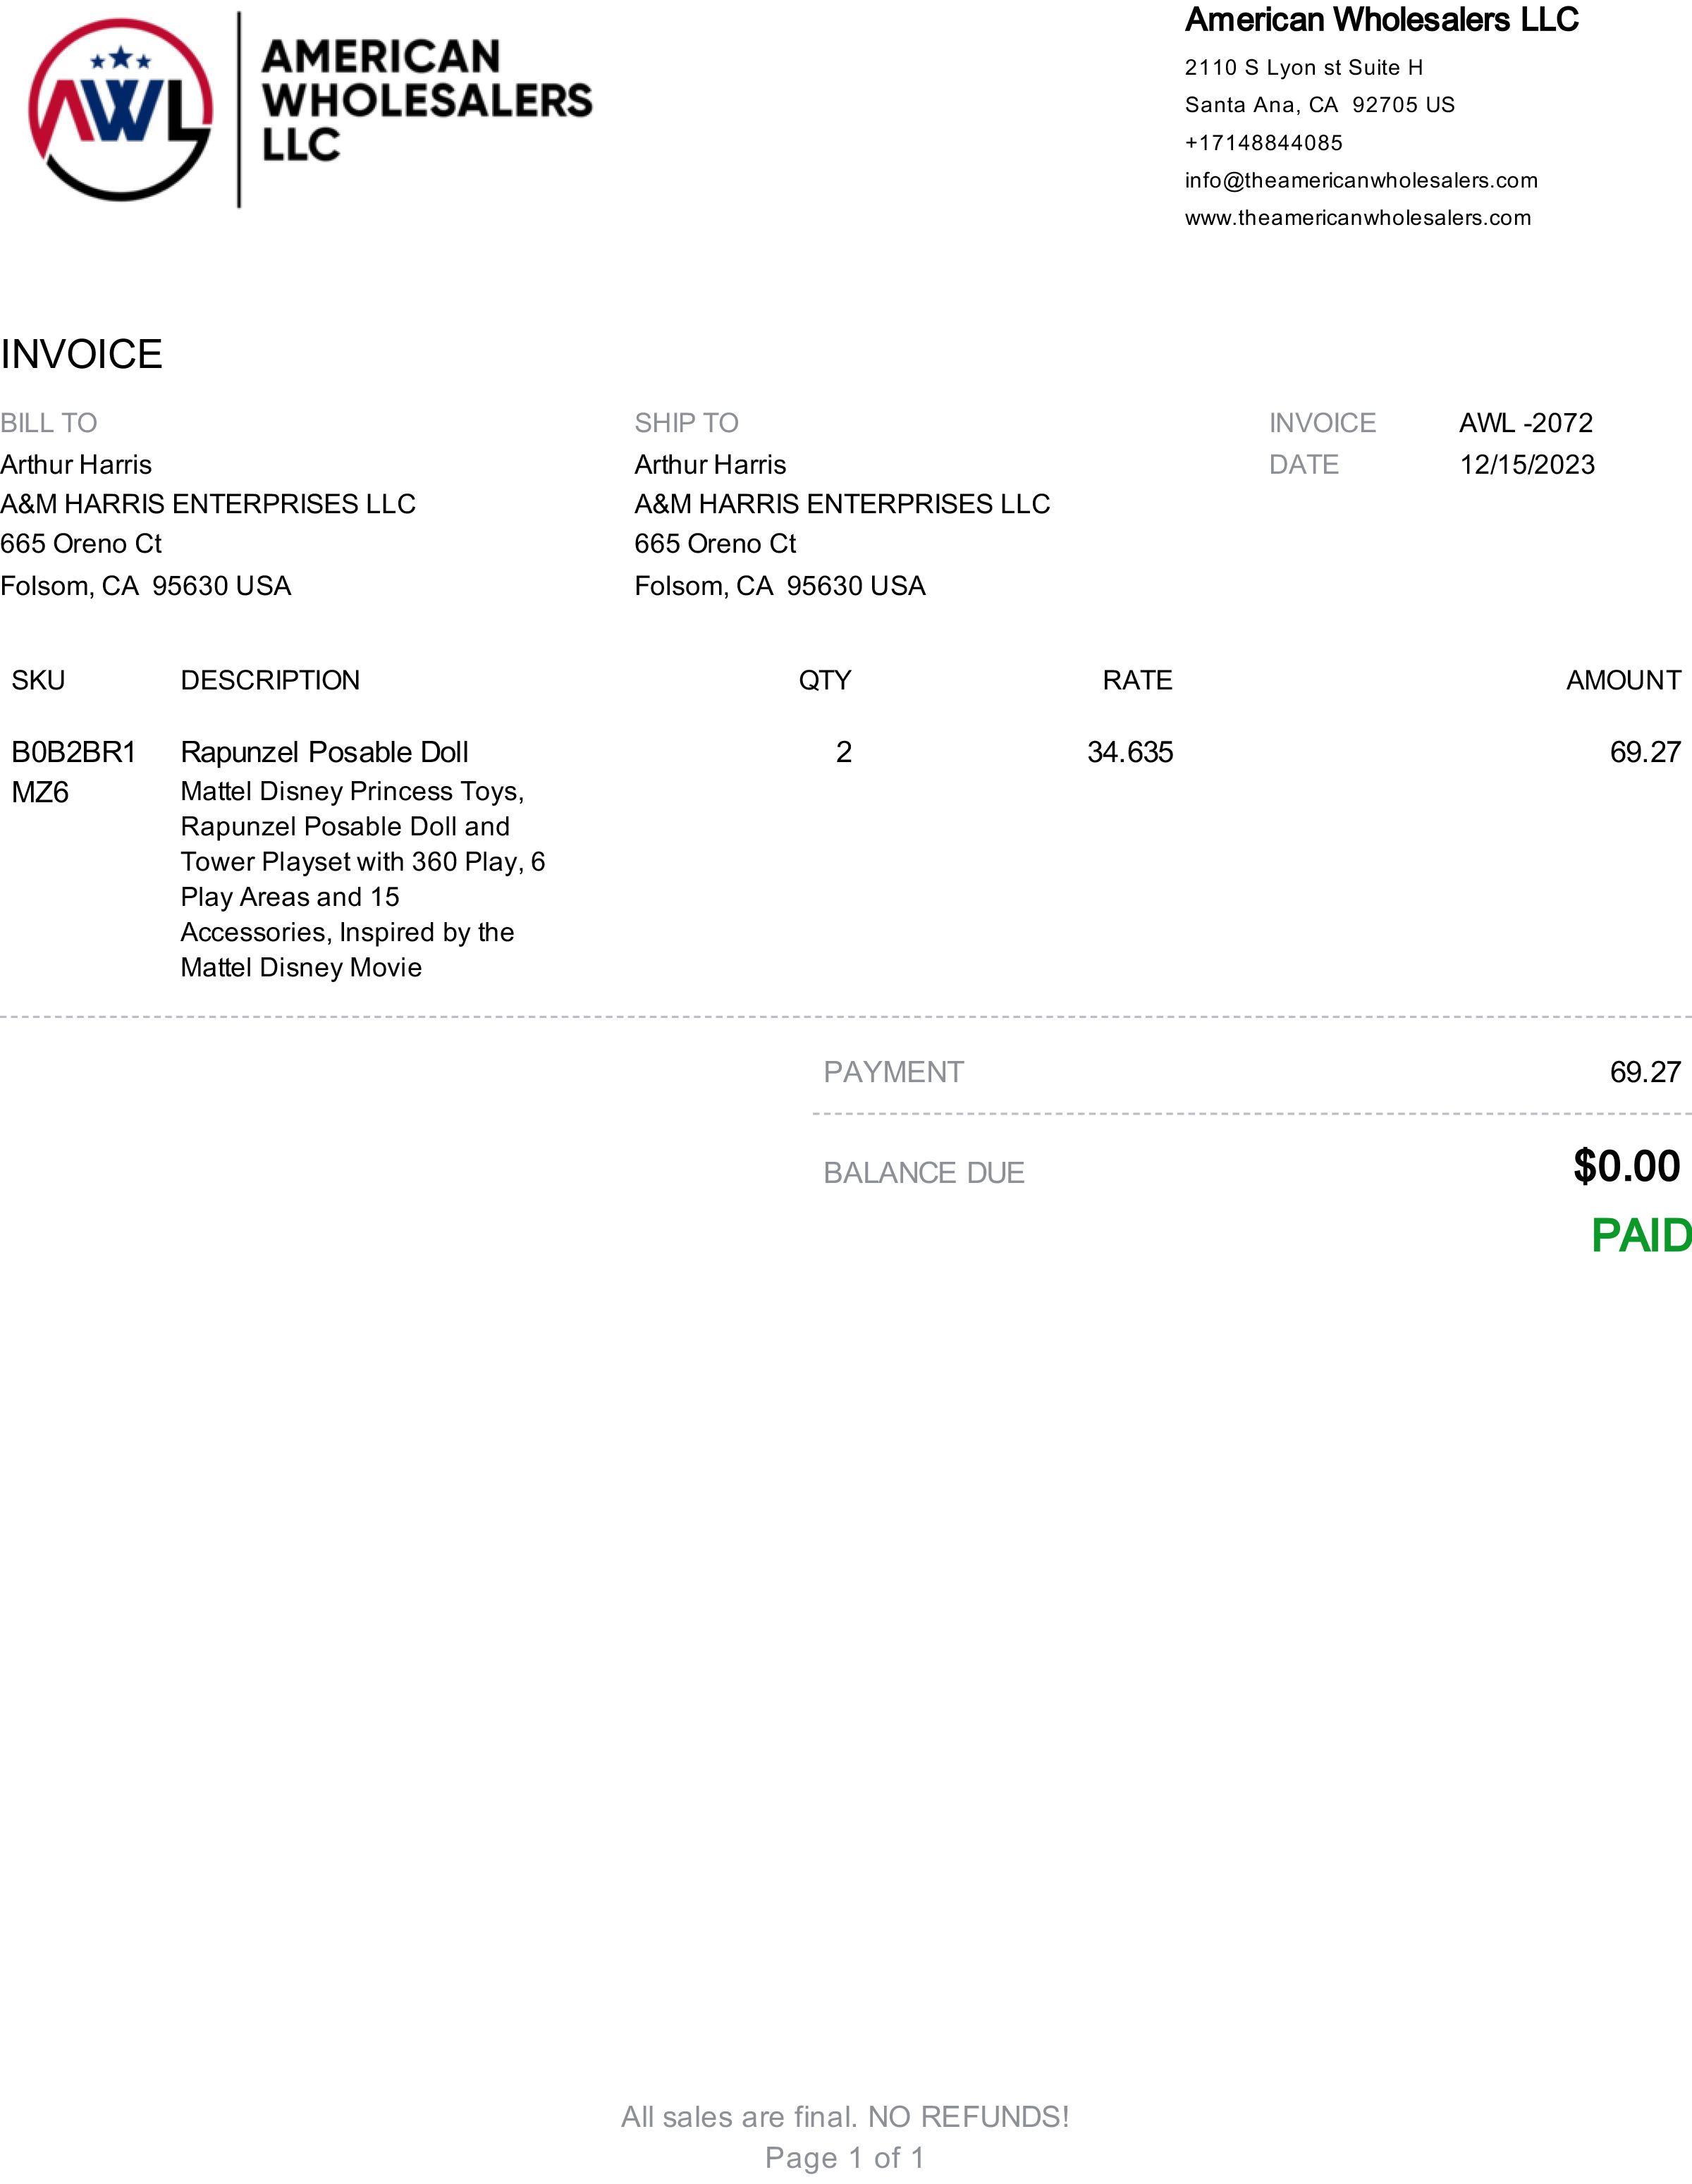Click the $0.00 balance due amount

pyautogui.click(x=1627, y=1166)
